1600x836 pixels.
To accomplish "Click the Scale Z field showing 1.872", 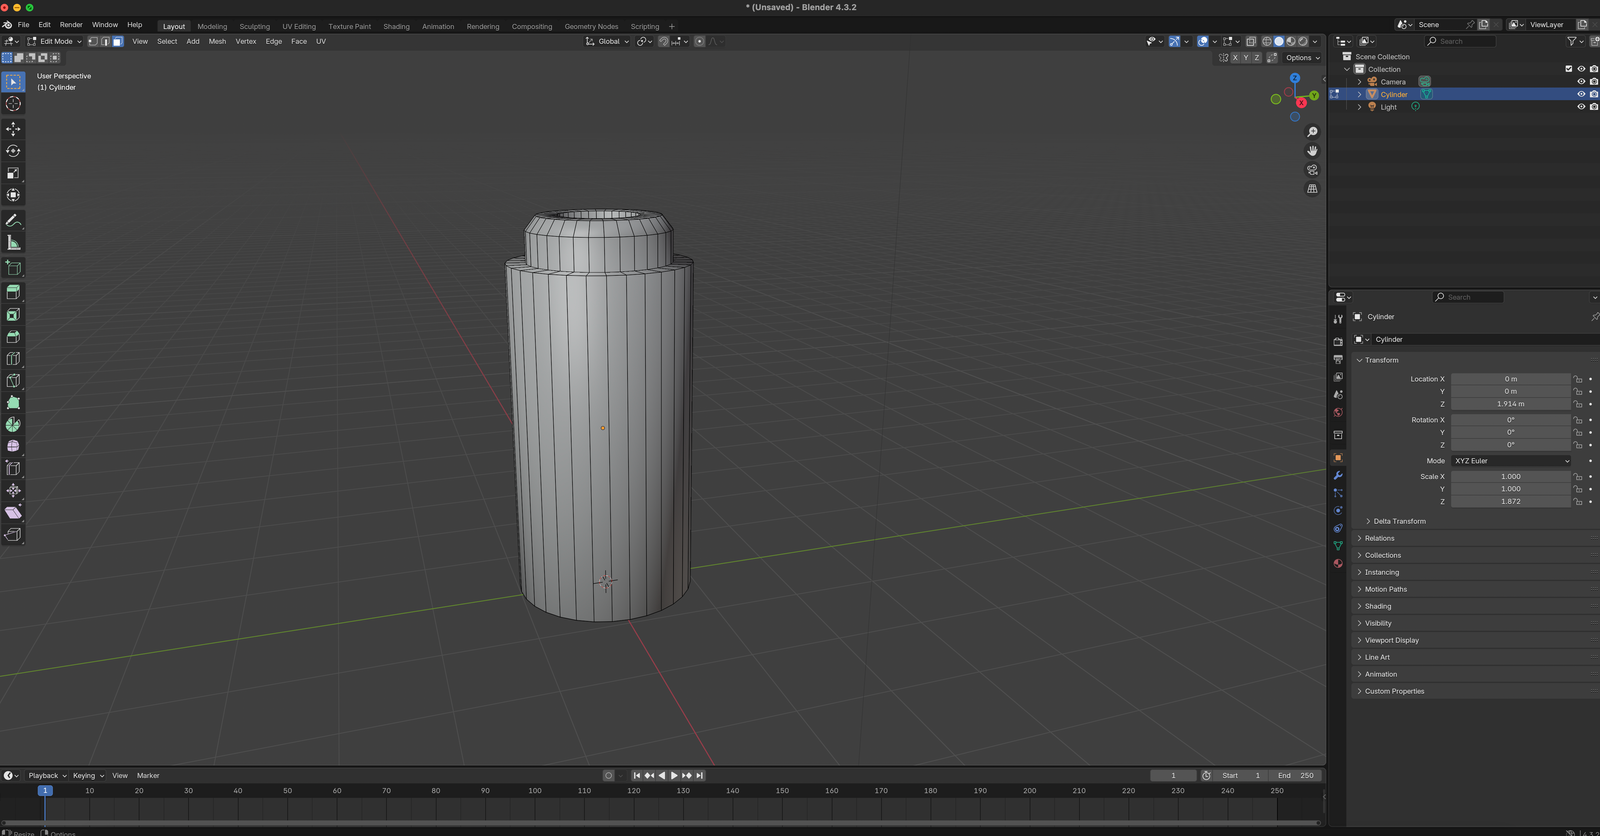I will 1511,502.
